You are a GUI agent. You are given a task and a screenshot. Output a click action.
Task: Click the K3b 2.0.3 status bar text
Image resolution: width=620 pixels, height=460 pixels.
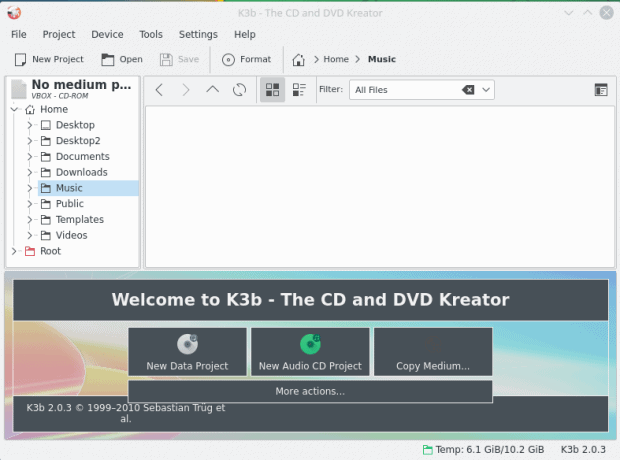point(583,450)
